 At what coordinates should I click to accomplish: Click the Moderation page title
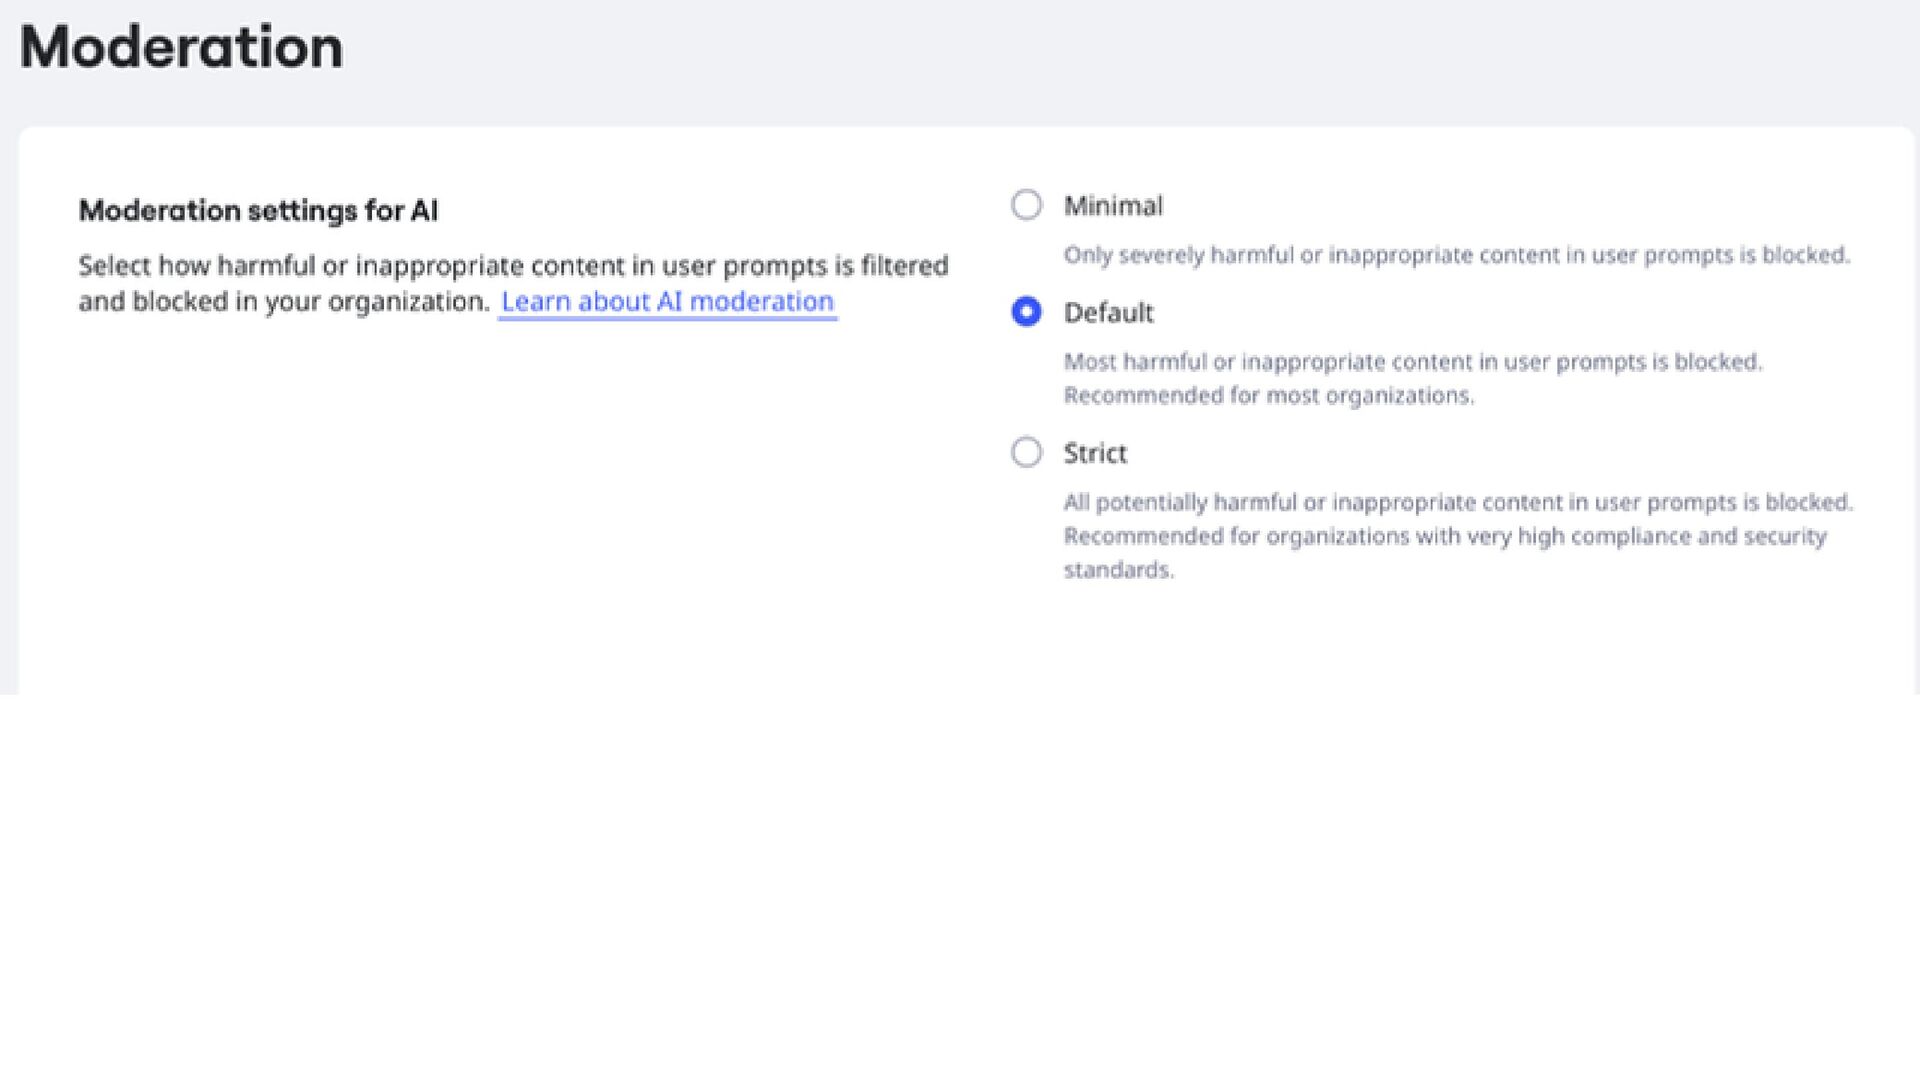[181, 47]
